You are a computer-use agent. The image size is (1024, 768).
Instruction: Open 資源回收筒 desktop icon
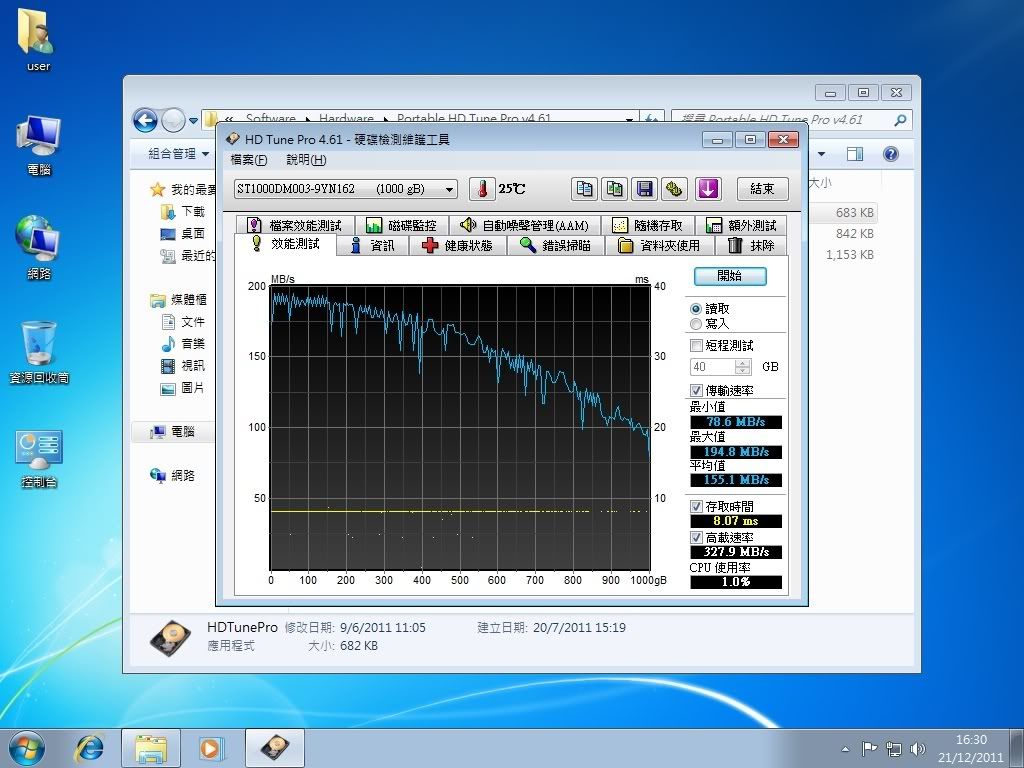point(39,353)
